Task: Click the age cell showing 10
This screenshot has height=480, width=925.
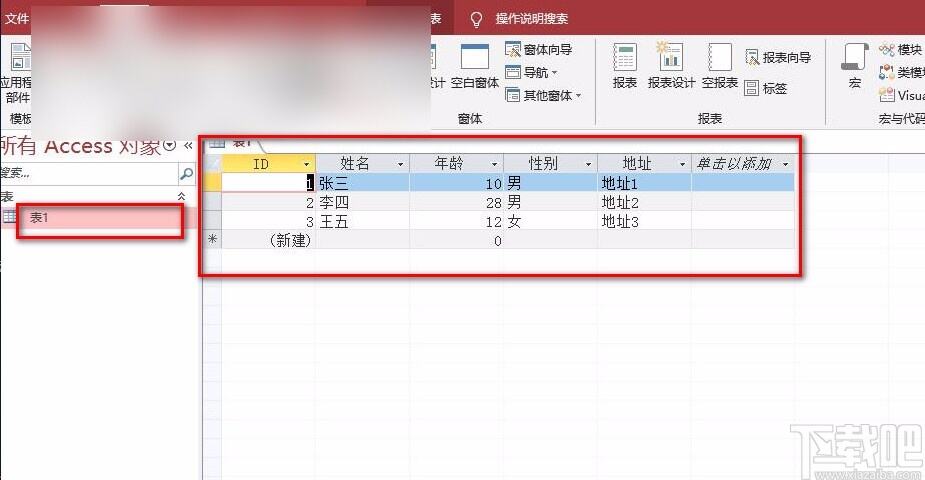Action: tap(456, 183)
